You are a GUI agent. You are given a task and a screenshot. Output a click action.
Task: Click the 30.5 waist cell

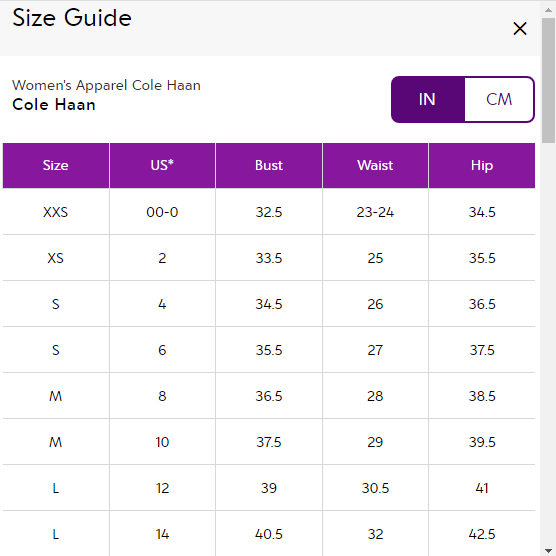click(x=375, y=488)
